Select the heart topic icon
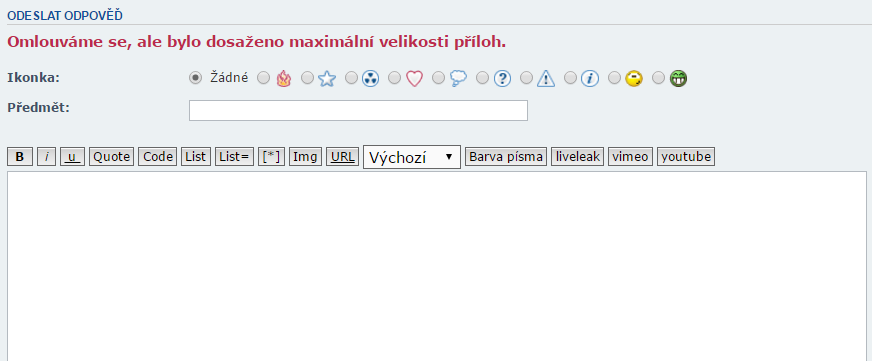Screen dimensions: 872x361 pos(414,78)
